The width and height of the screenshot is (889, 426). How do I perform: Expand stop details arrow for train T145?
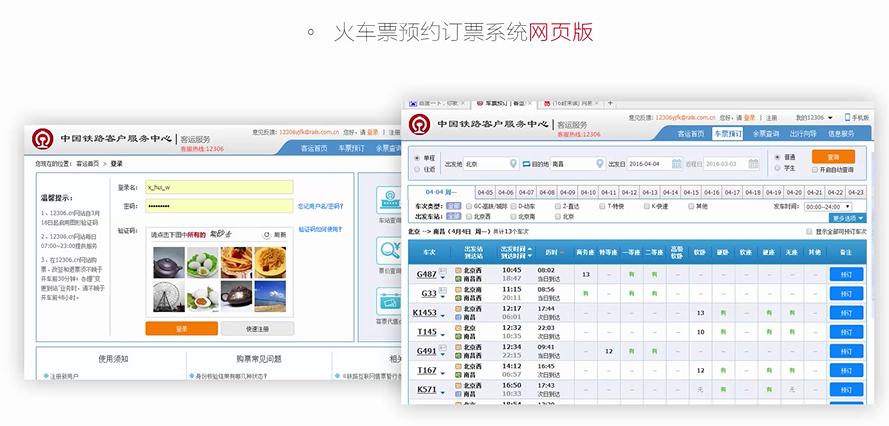(442, 335)
